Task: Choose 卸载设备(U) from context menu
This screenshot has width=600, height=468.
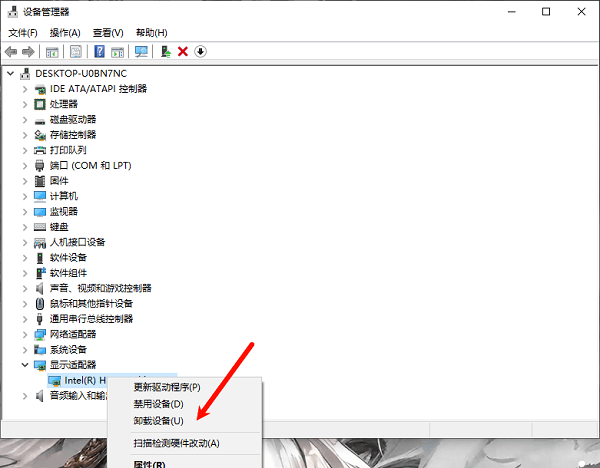Action: (158, 421)
